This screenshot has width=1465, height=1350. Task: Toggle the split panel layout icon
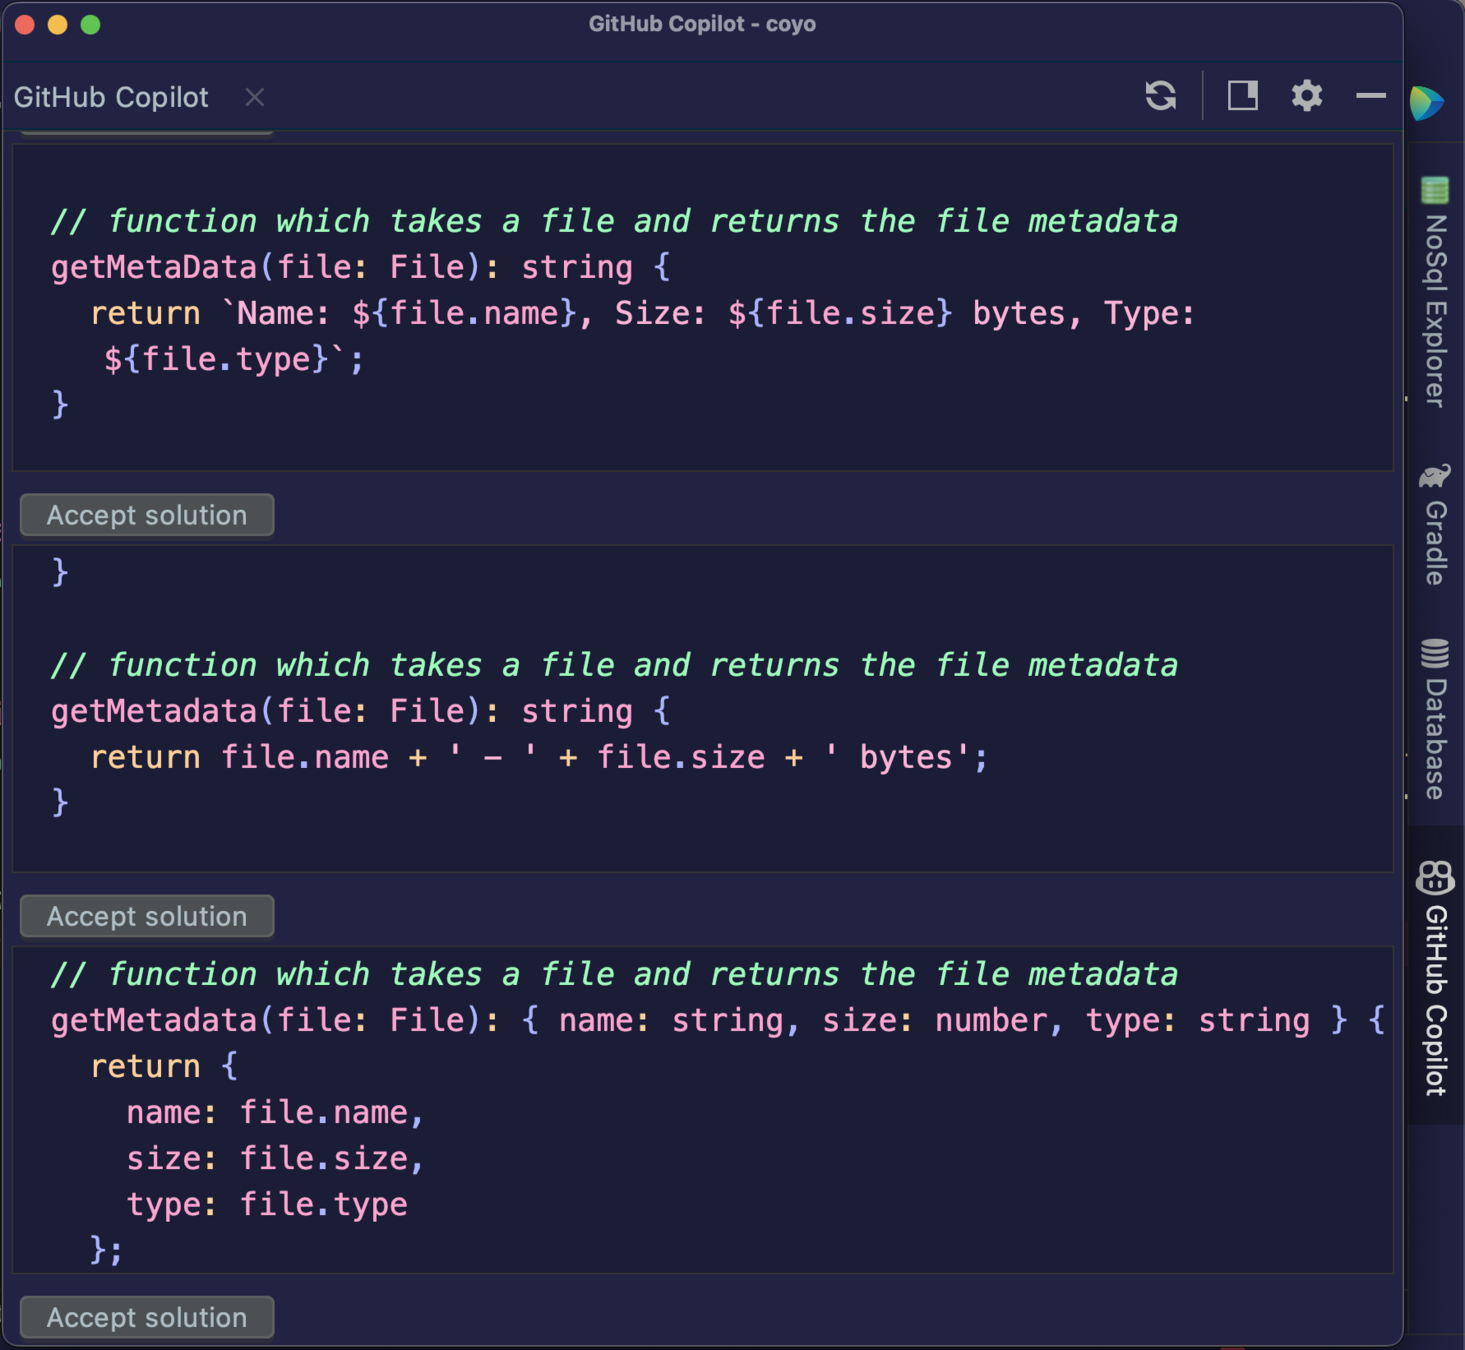[x=1242, y=96]
